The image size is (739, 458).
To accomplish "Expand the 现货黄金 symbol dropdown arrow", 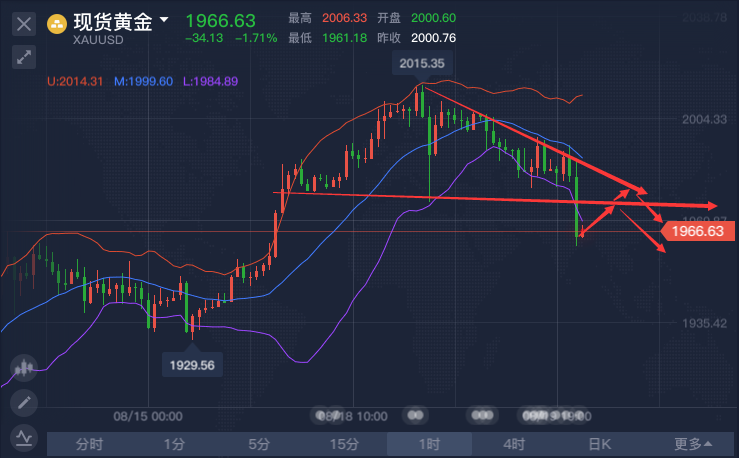I will [x=164, y=19].
